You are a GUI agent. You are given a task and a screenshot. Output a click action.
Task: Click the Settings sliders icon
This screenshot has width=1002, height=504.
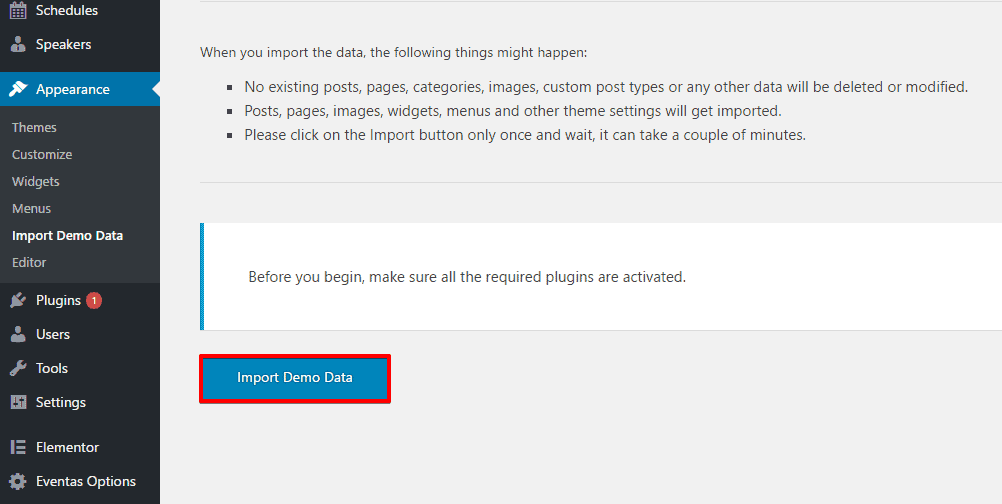[18, 402]
